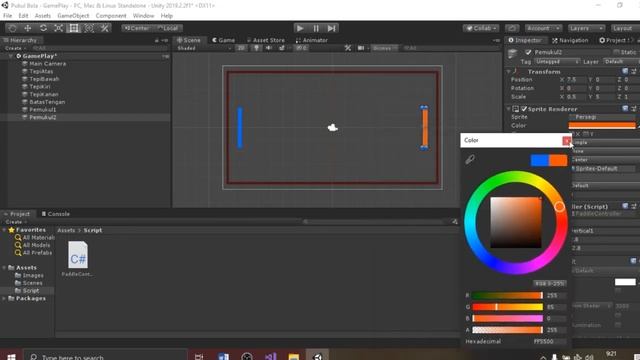Open the RGB 0-255 mode dropdown
This screenshot has width=640, height=360.
tap(549, 283)
